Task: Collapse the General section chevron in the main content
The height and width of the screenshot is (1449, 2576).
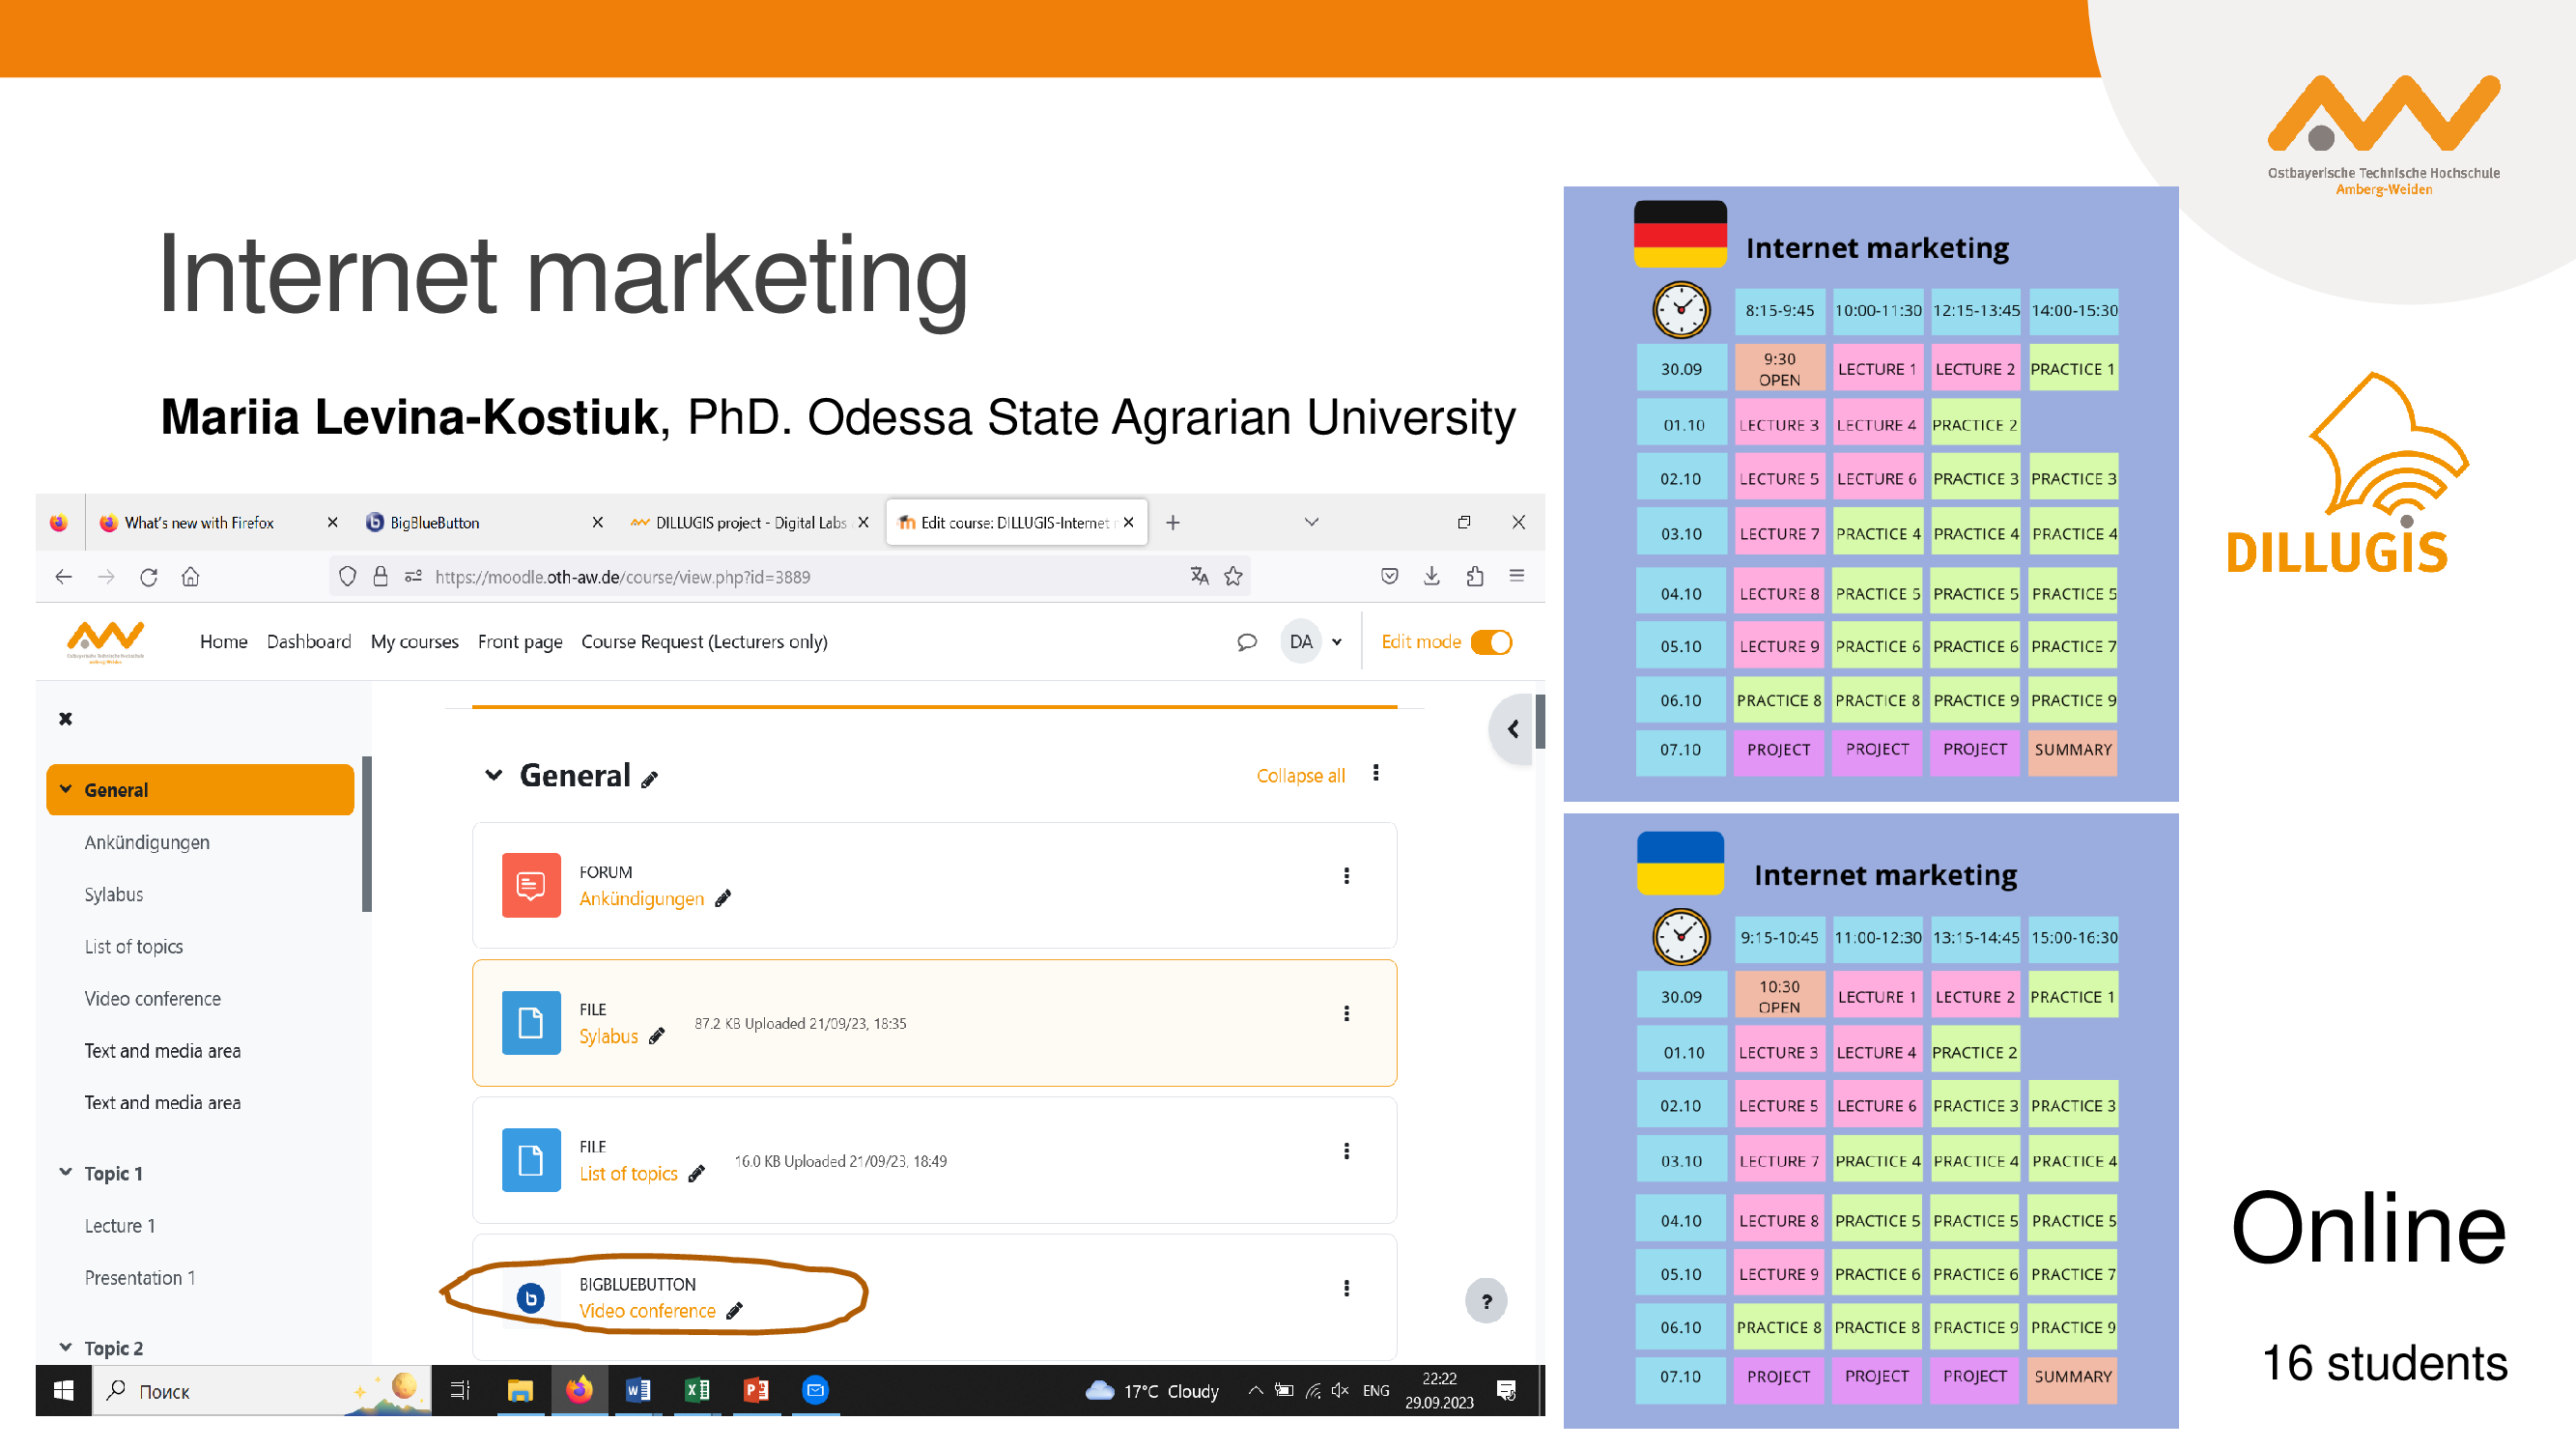Action: pos(493,776)
